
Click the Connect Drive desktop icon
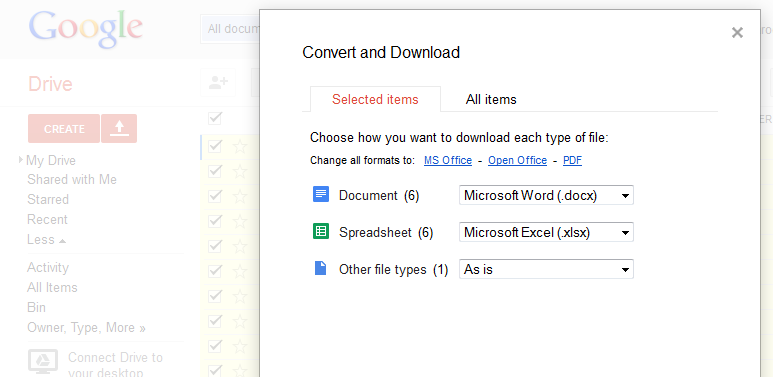43,362
